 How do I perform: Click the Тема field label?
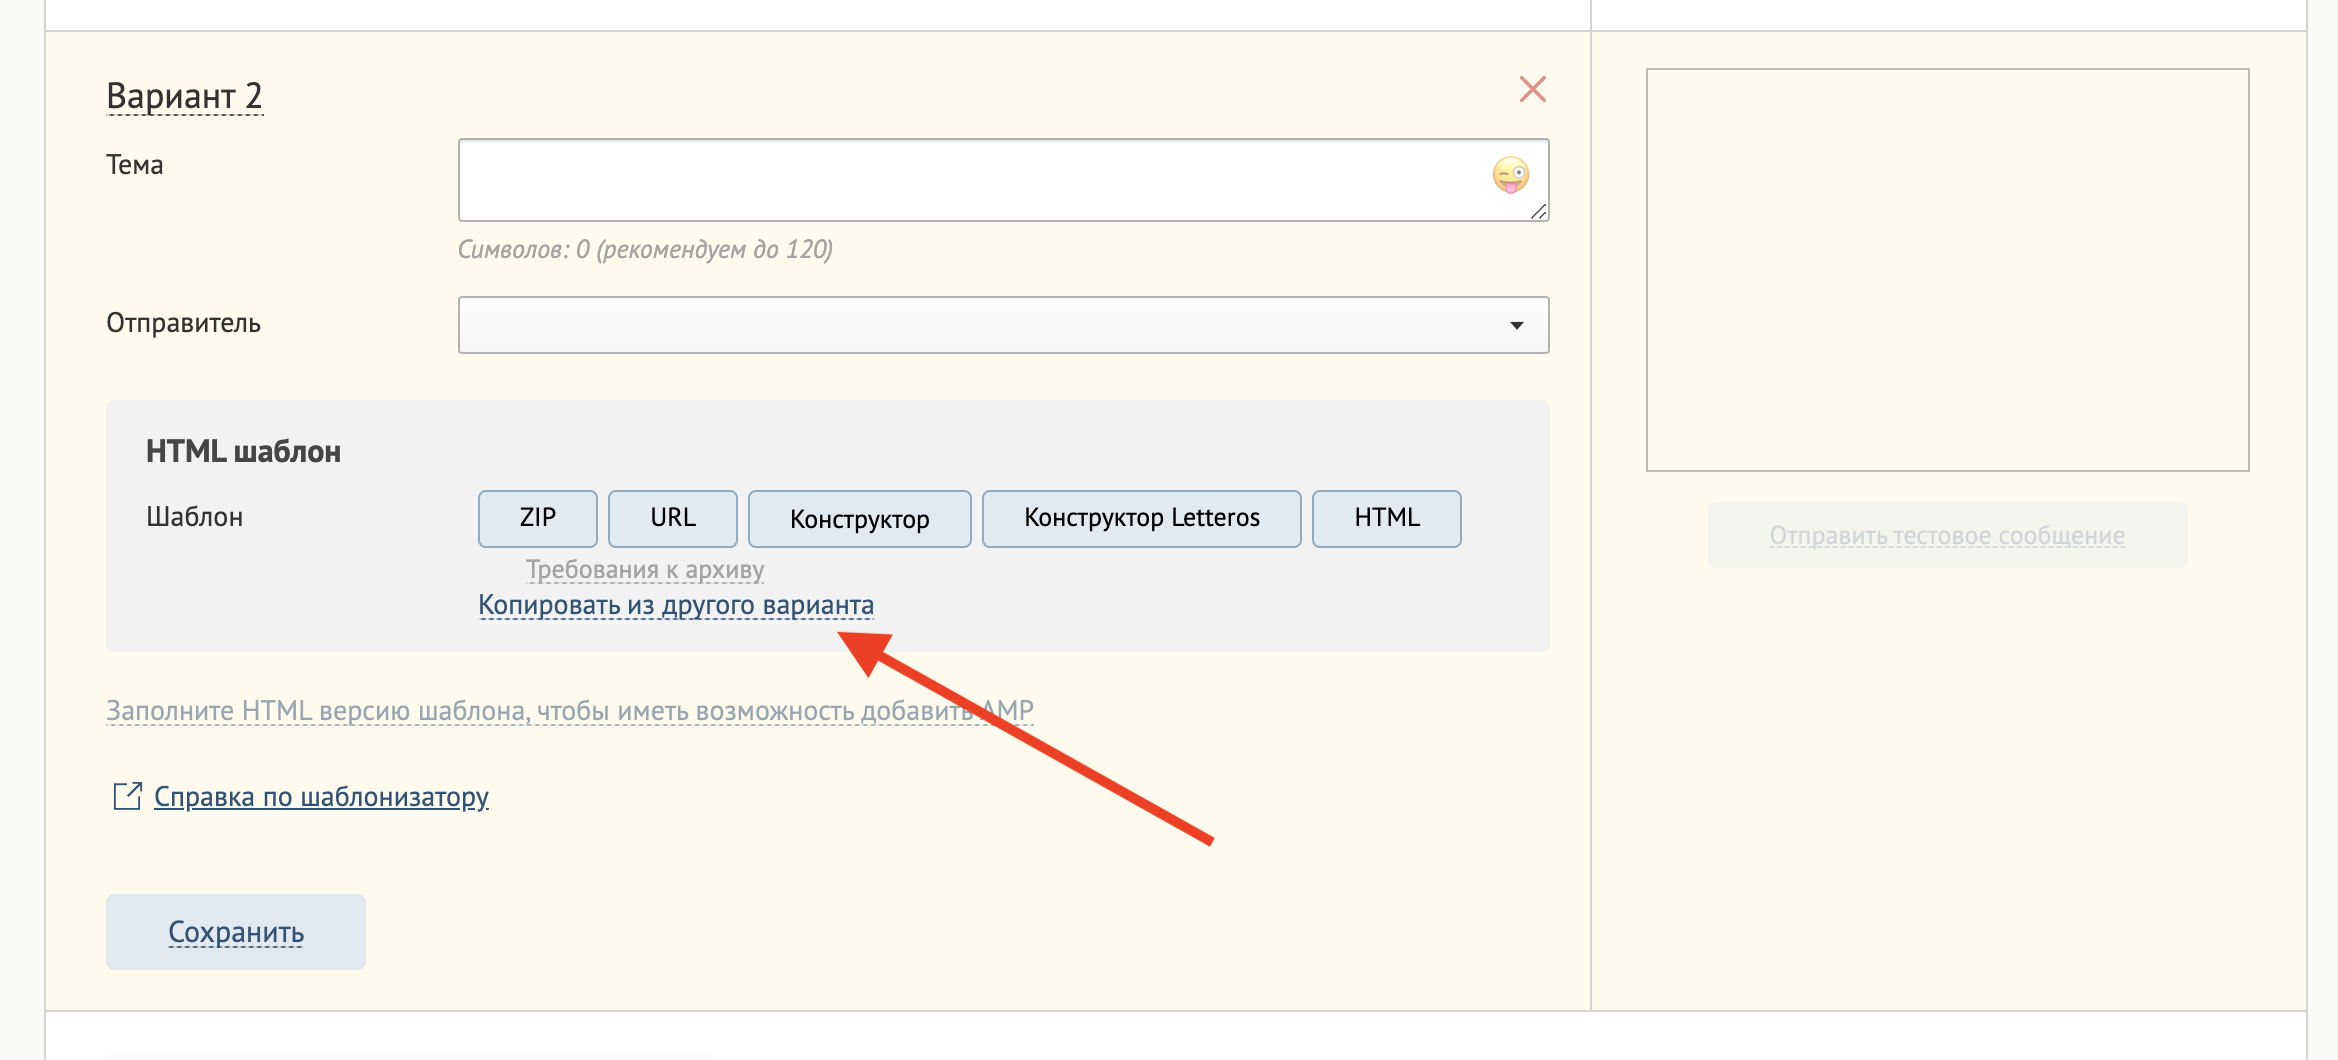[x=135, y=165]
